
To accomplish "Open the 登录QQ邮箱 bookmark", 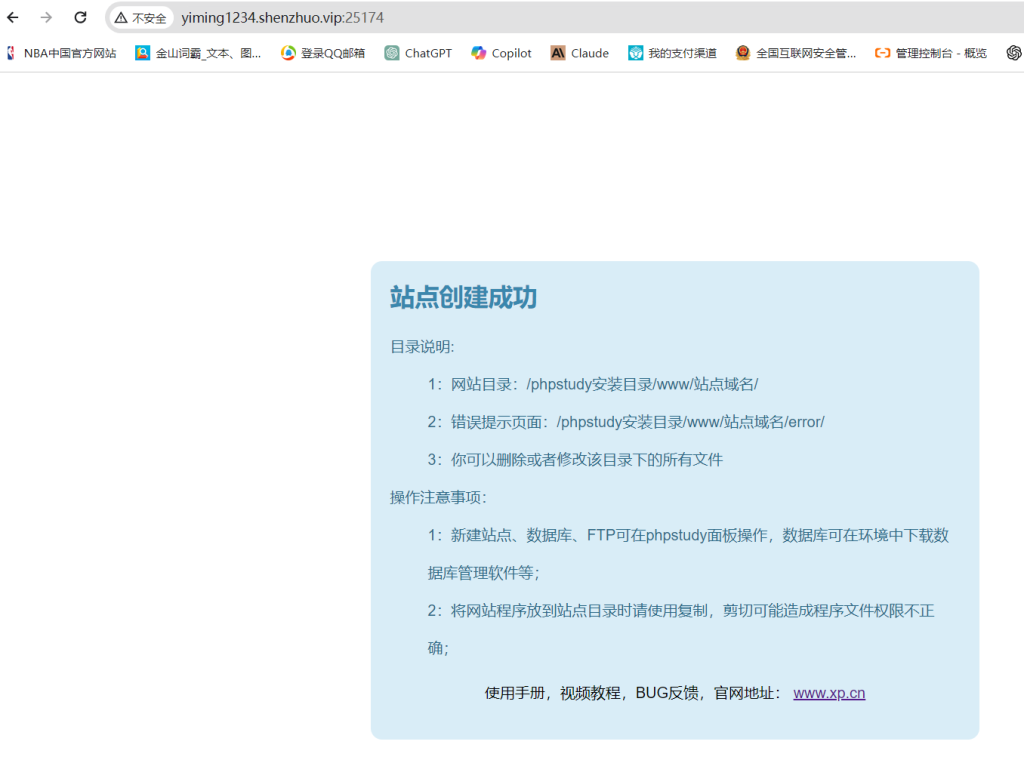I will (x=323, y=53).
